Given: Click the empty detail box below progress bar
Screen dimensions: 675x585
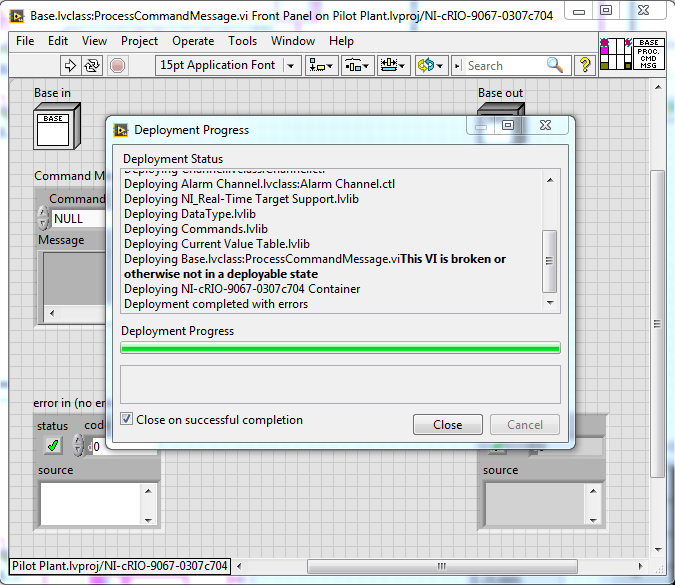Looking at the screenshot, I should (340, 384).
